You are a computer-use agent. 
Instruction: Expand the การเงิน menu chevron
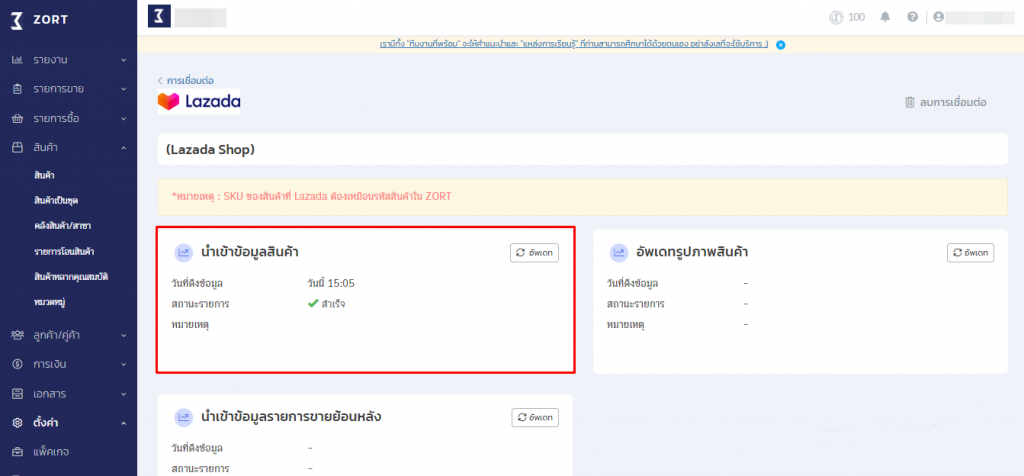click(x=123, y=364)
